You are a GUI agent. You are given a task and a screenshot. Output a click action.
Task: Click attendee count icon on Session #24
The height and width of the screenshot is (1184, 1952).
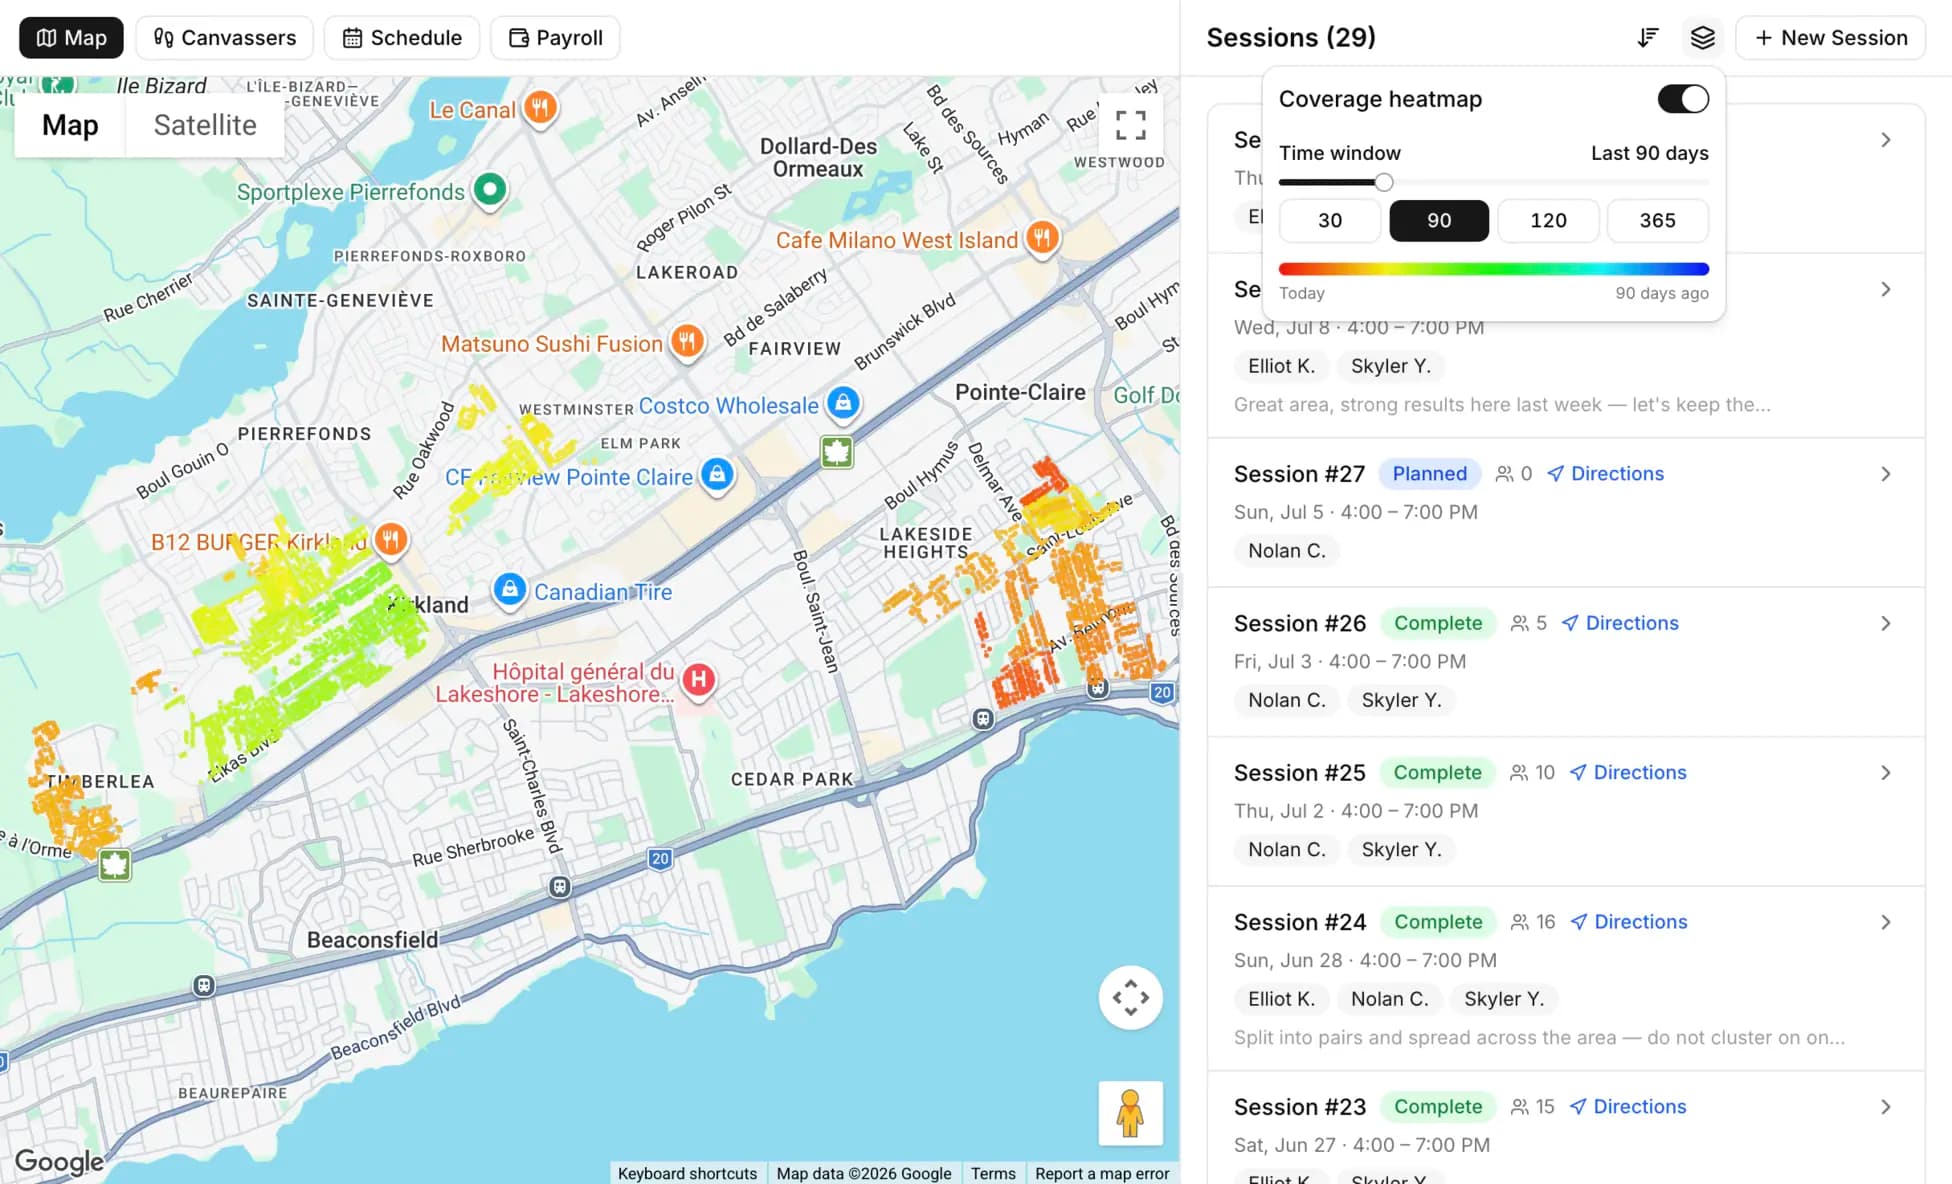[1519, 922]
